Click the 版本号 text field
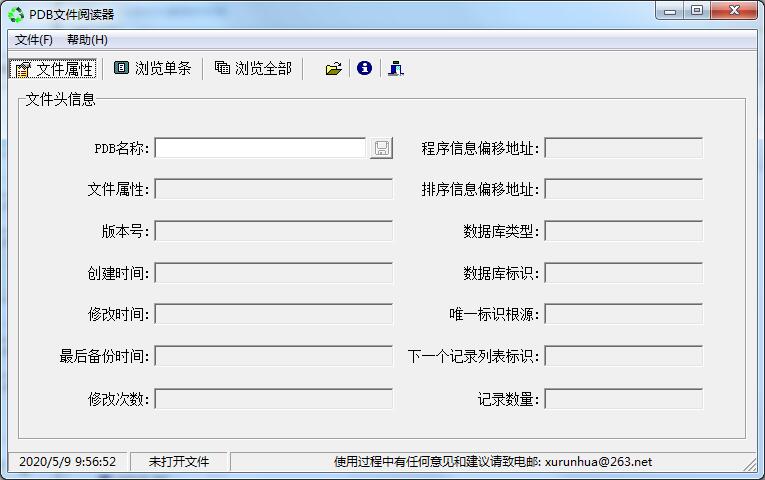This screenshot has height=480, width=765. (273, 231)
